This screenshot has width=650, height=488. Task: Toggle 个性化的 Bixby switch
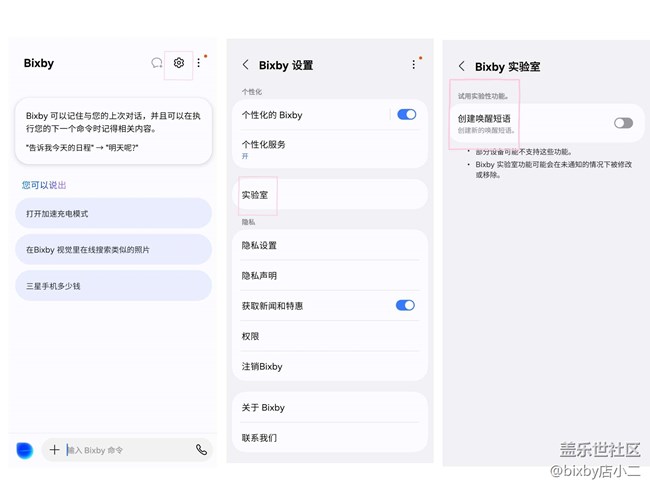(406, 115)
